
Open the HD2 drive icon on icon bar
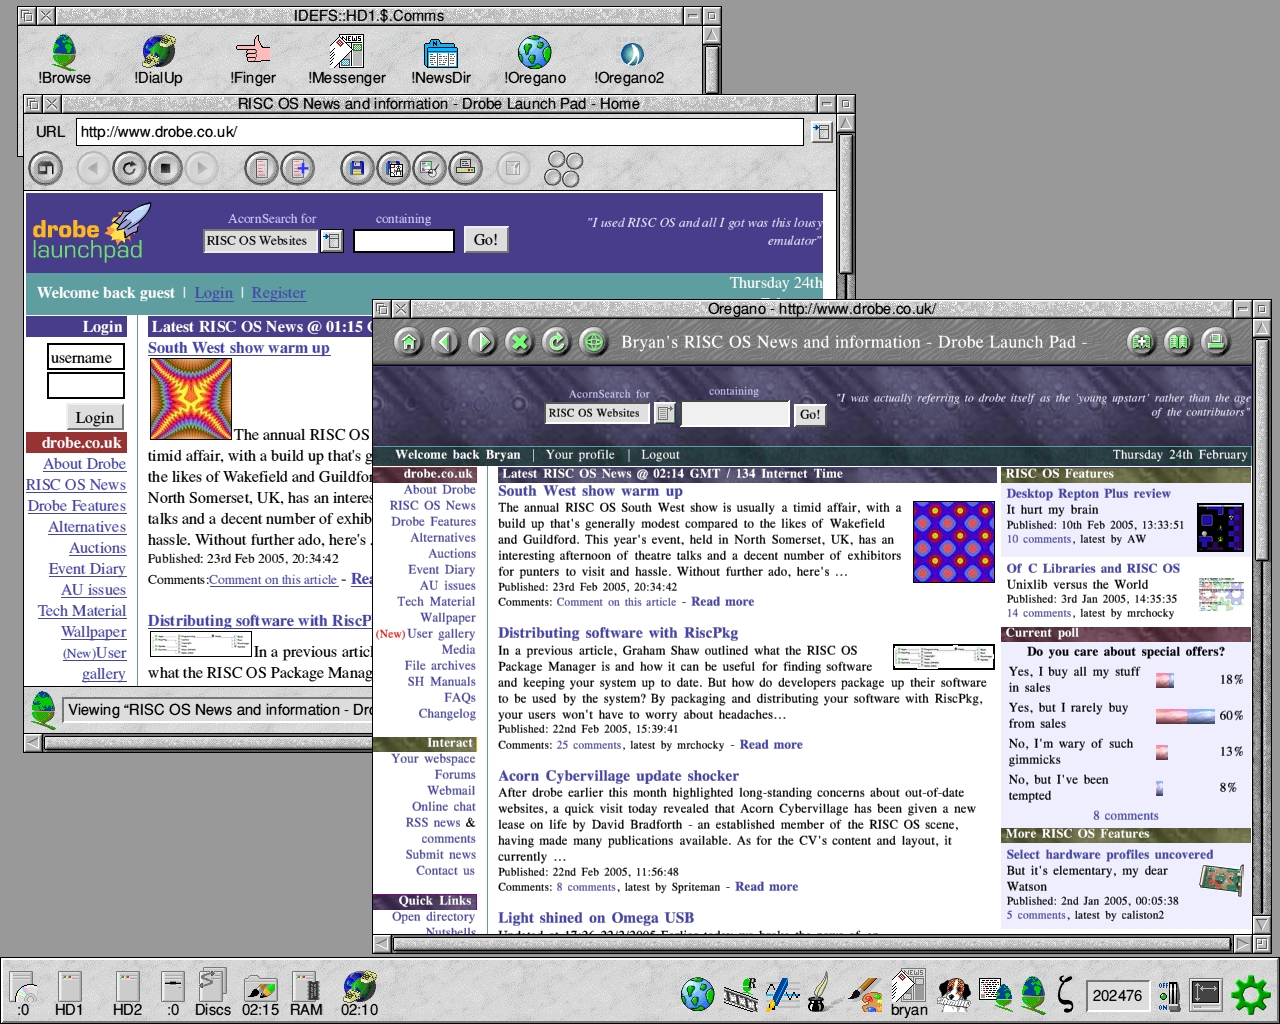[127, 994]
